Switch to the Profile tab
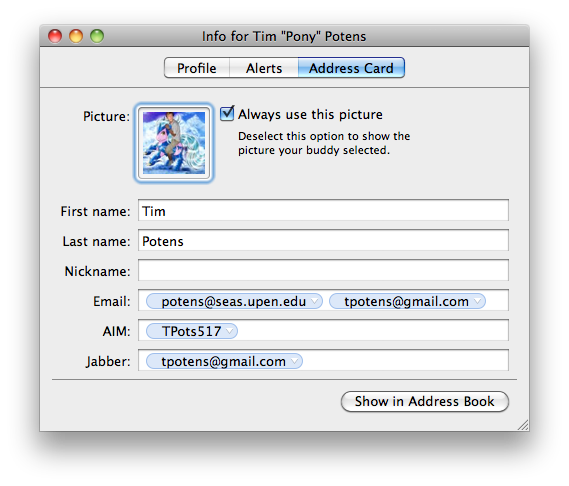 pos(197,68)
